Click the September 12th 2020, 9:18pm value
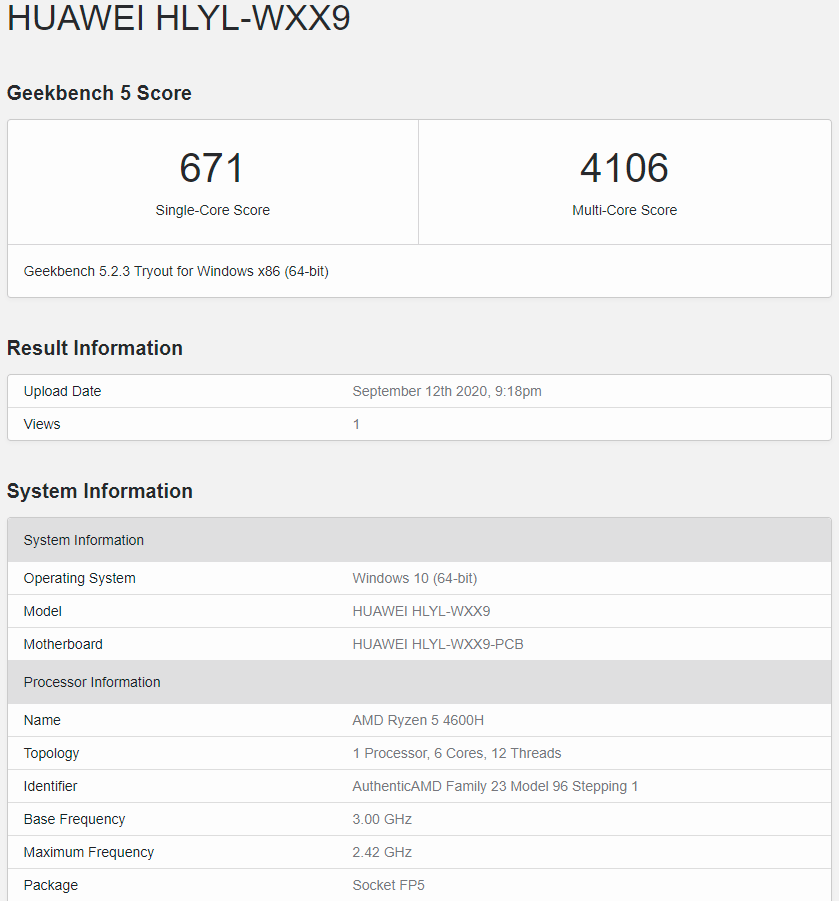839x901 pixels. pyautogui.click(x=447, y=391)
